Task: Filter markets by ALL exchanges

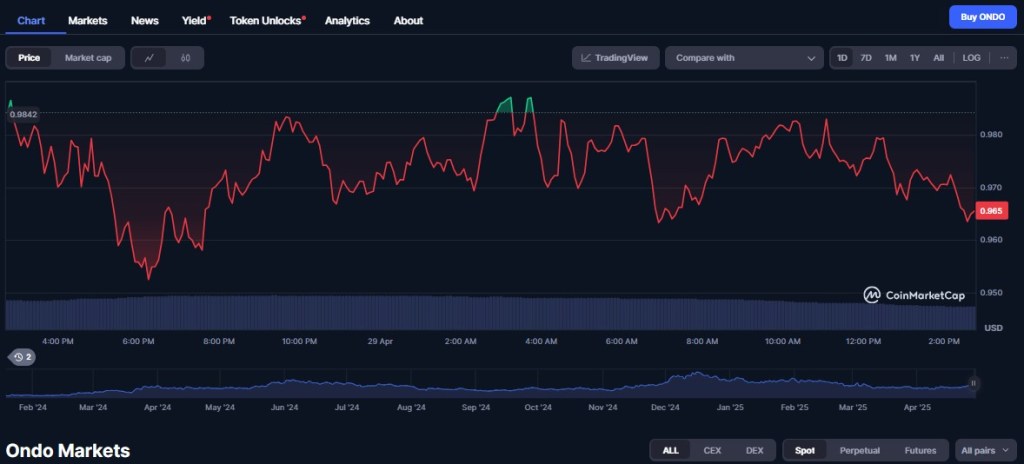Action: [671, 450]
